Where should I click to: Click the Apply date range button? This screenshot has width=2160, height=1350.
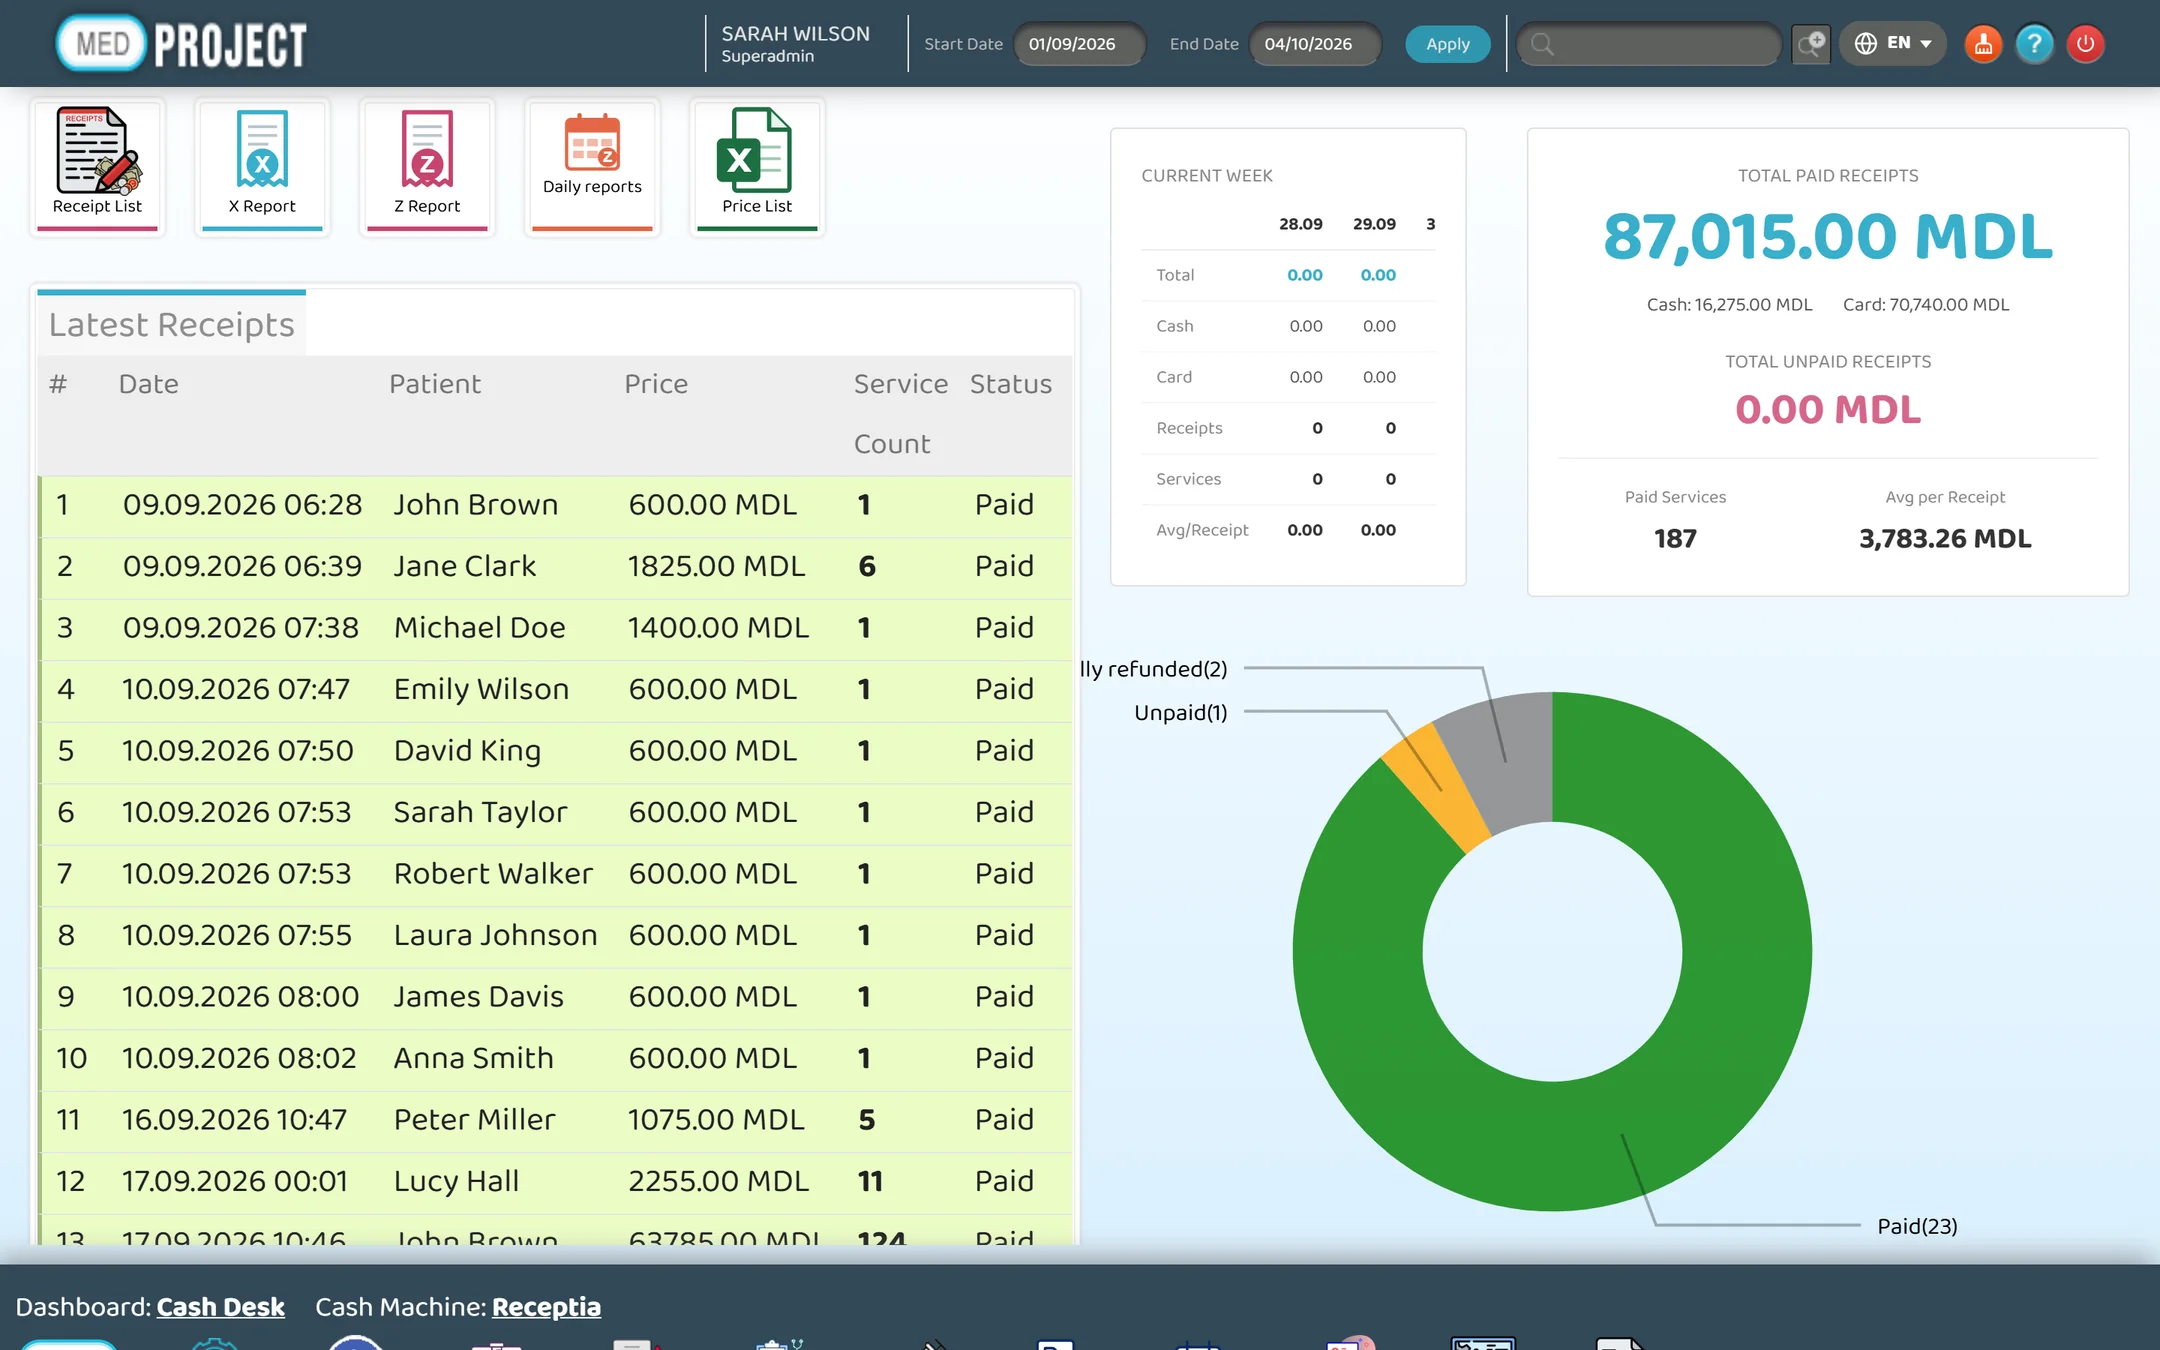coord(1447,44)
